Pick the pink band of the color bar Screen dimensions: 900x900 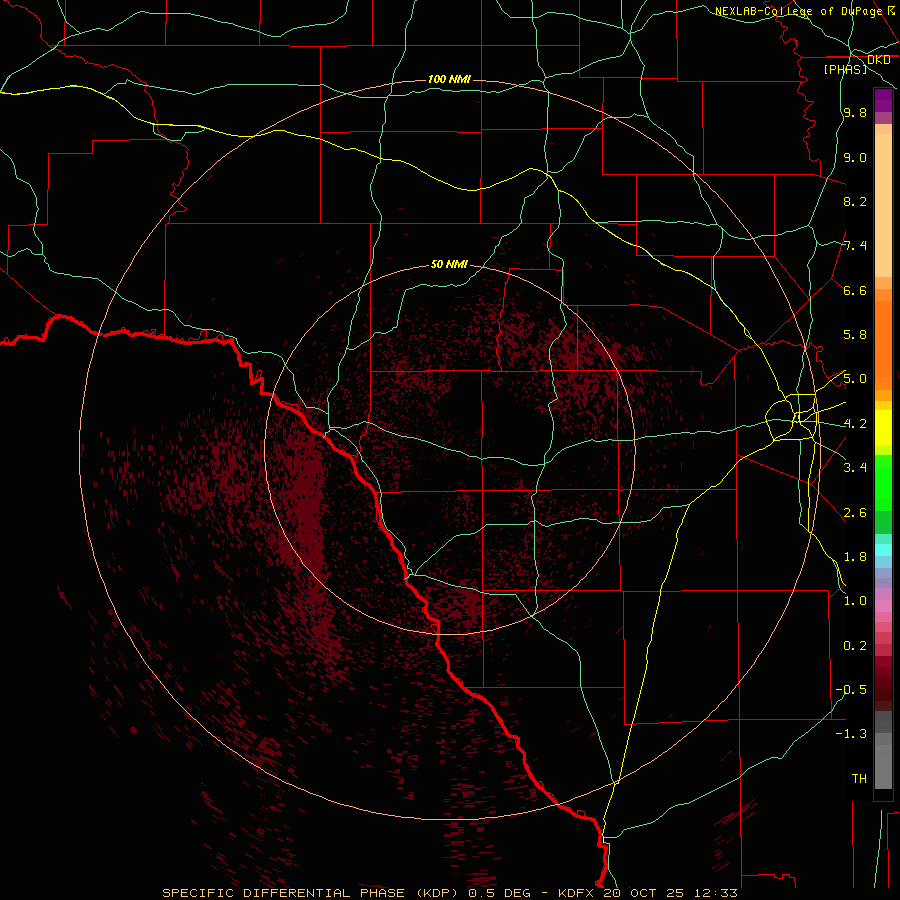883,606
